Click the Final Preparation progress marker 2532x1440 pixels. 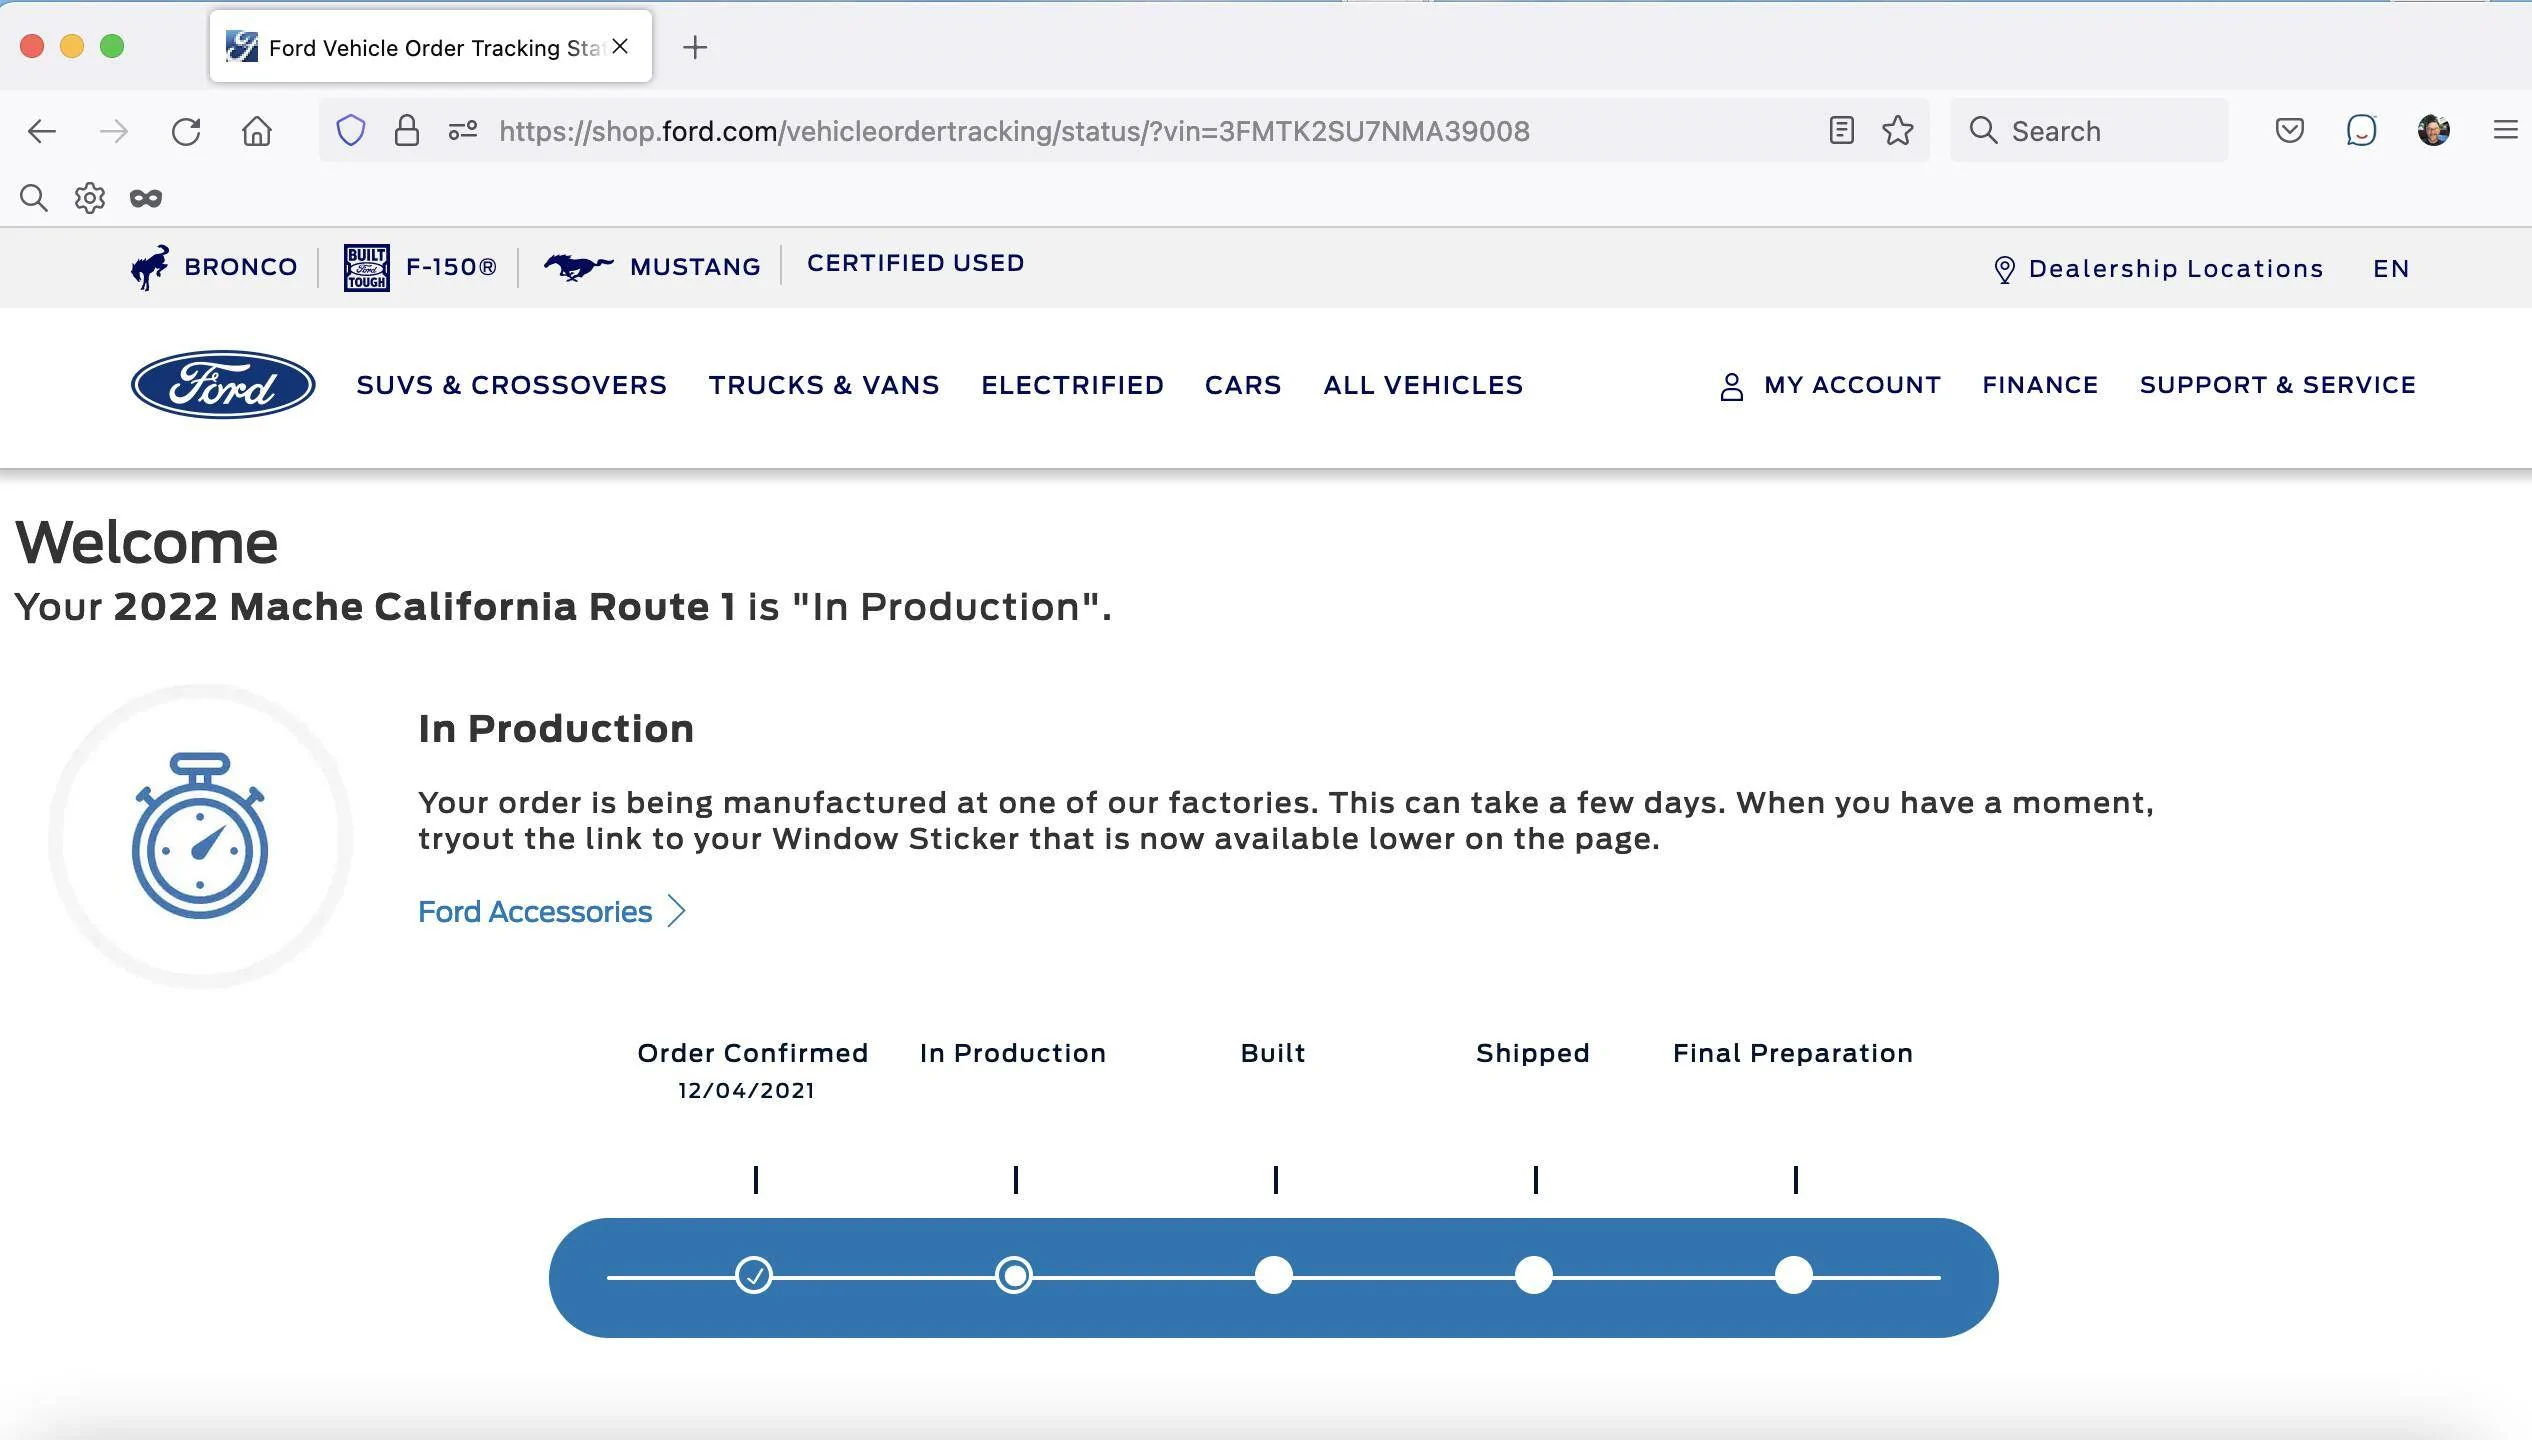point(1794,1276)
